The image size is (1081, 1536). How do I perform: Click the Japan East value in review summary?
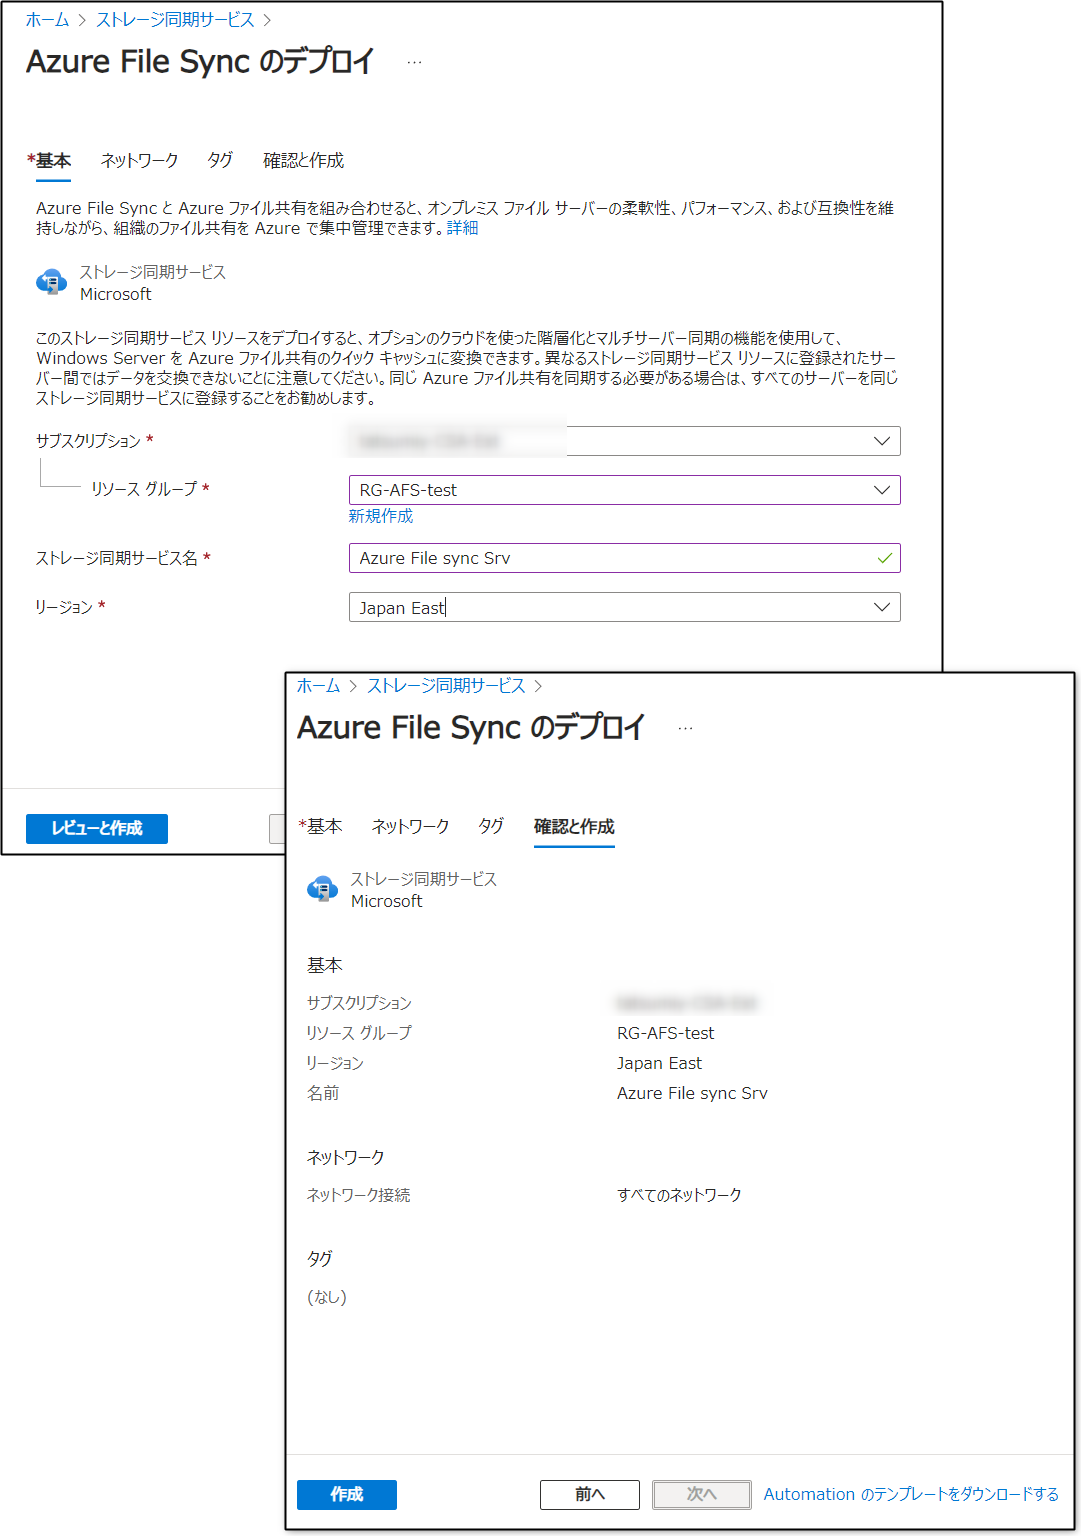pyautogui.click(x=660, y=1063)
